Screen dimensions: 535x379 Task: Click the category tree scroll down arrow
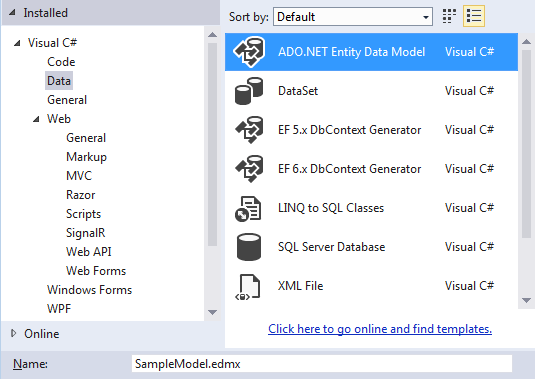coord(212,312)
